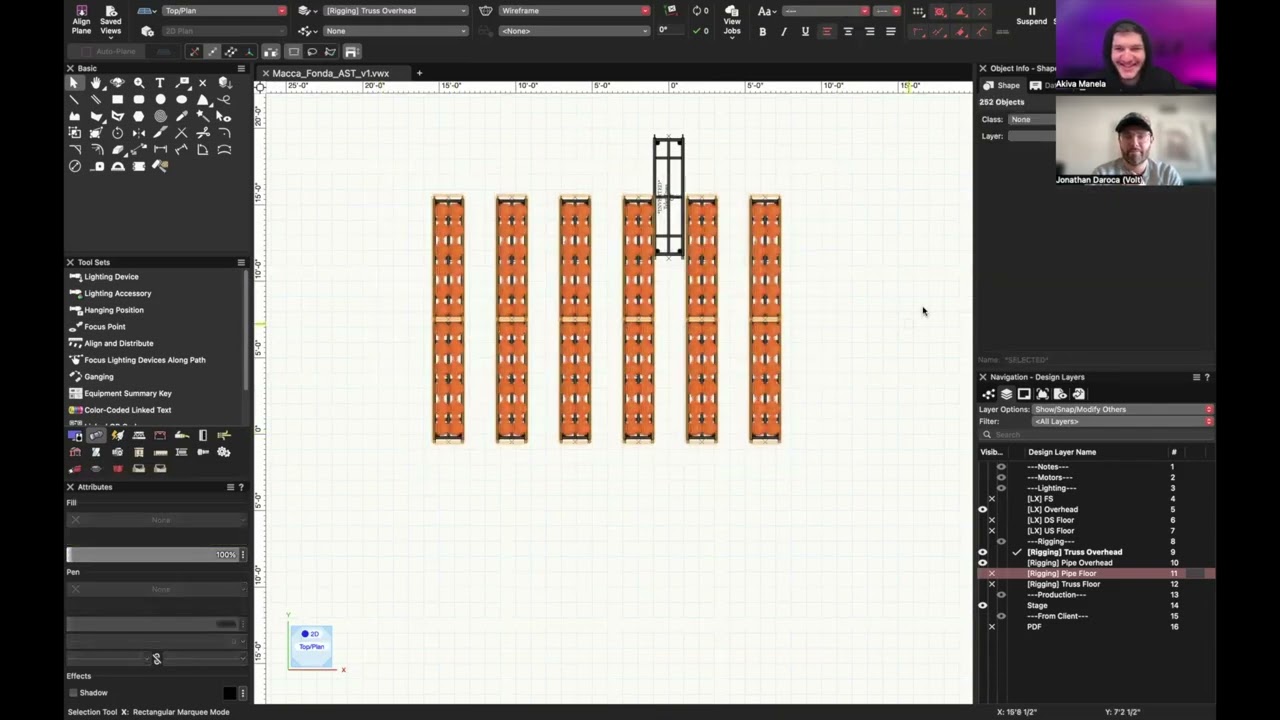Screen dimensions: 1280x720
Task: Toggle the Shadow checkbox in Effects
Action: click(73, 693)
